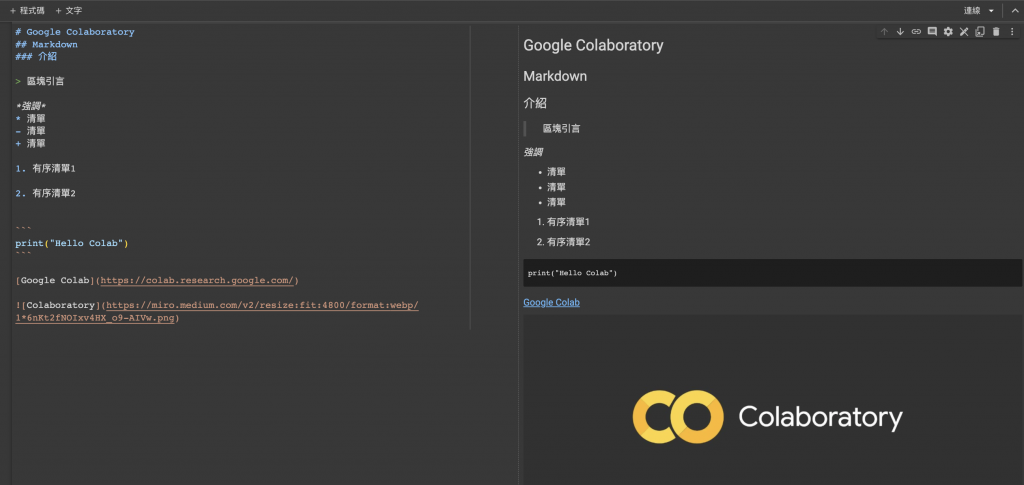The width and height of the screenshot is (1024, 485).
Task: Open more cell actions three-dot menu
Action: tap(1012, 31)
